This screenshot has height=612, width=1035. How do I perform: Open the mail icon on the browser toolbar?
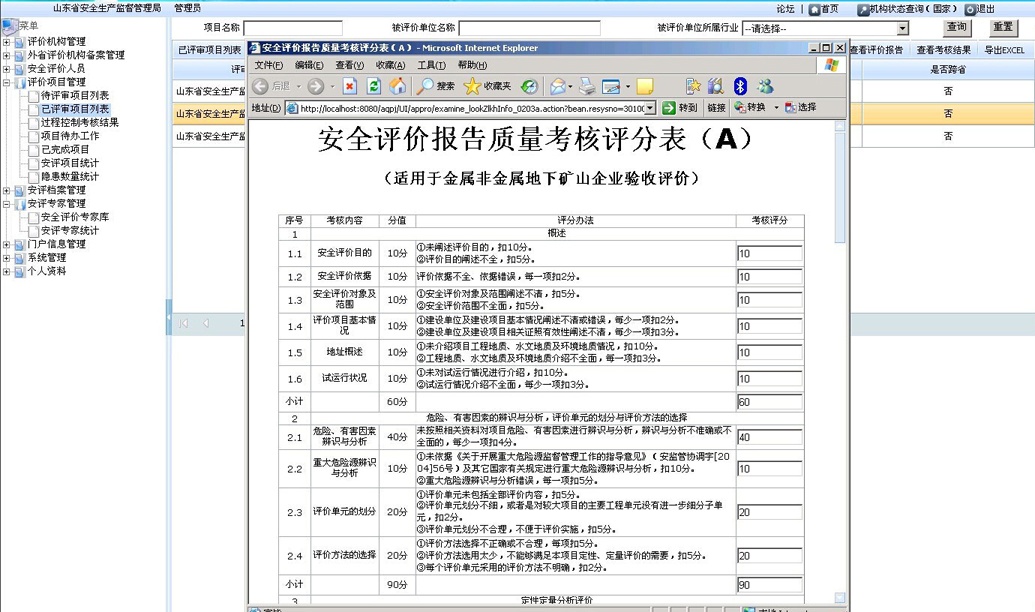[x=556, y=86]
